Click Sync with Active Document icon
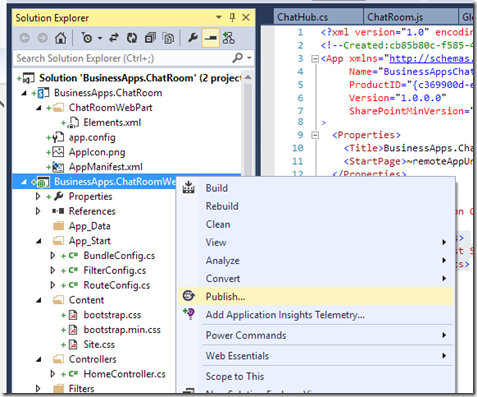The width and height of the screenshot is (477, 397). click(x=114, y=38)
